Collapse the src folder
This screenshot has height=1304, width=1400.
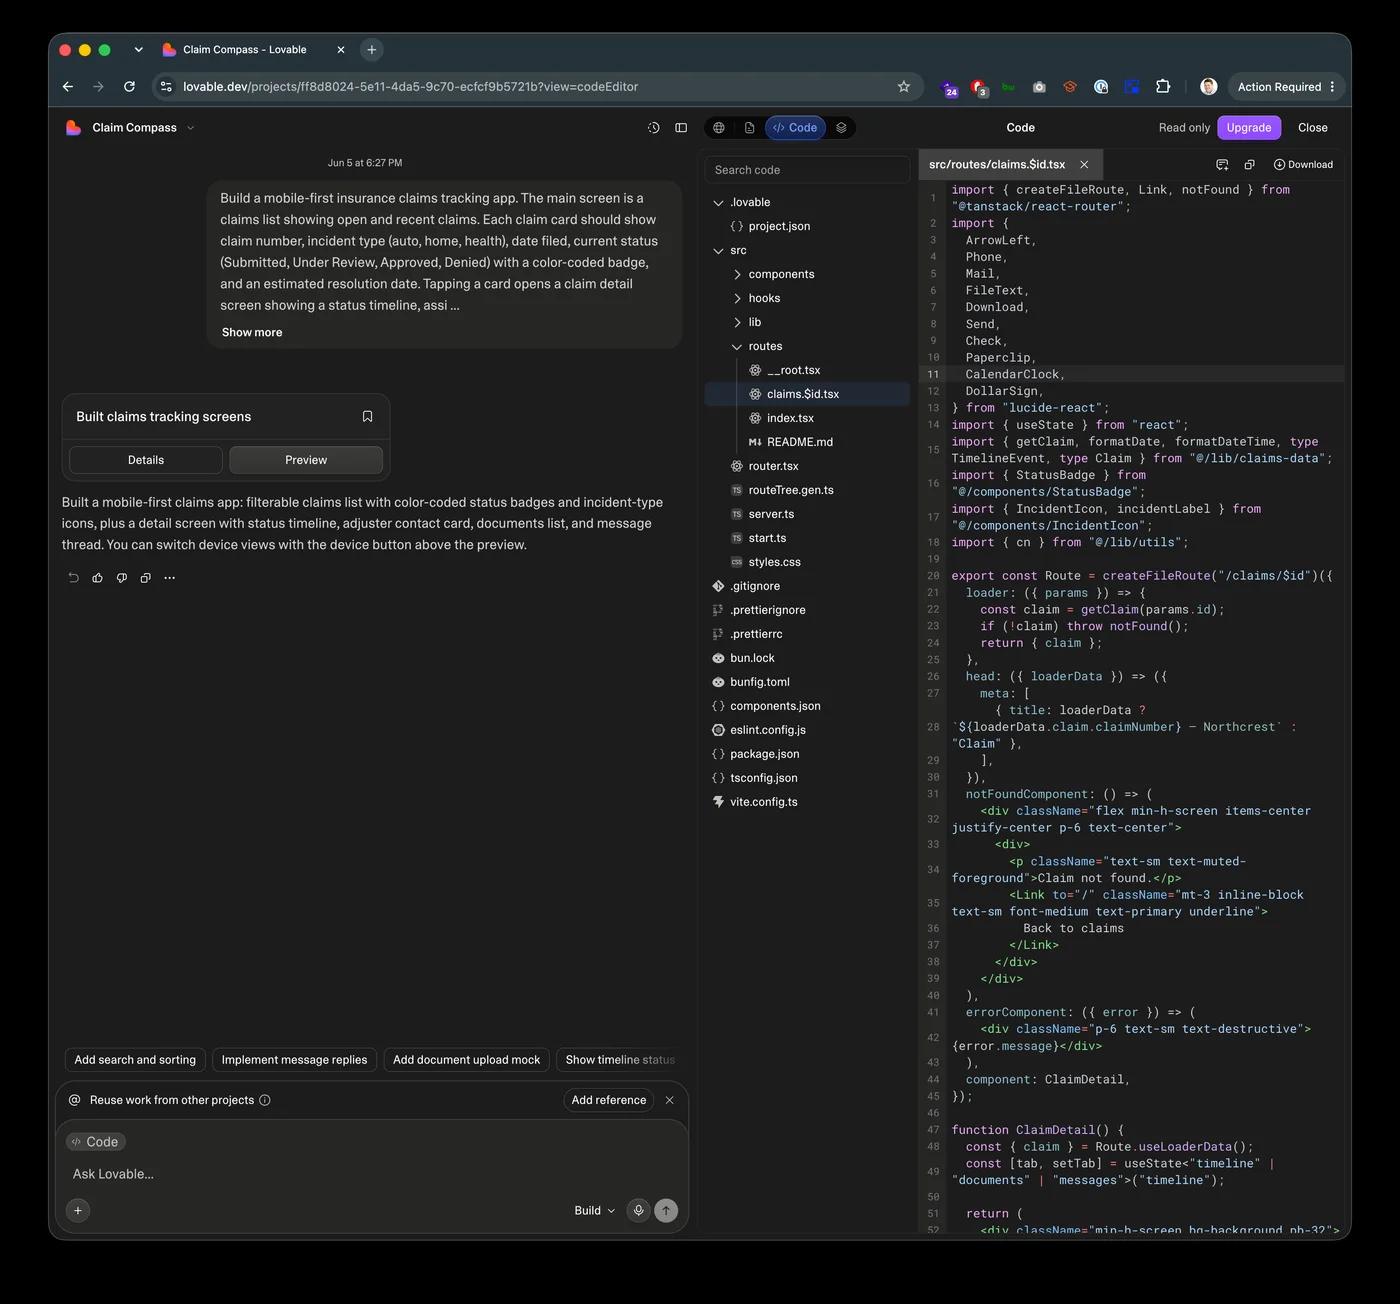pos(718,250)
